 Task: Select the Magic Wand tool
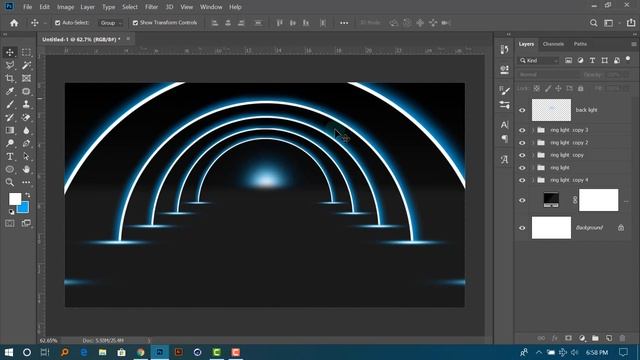pyautogui.click(x=26, y=65)
